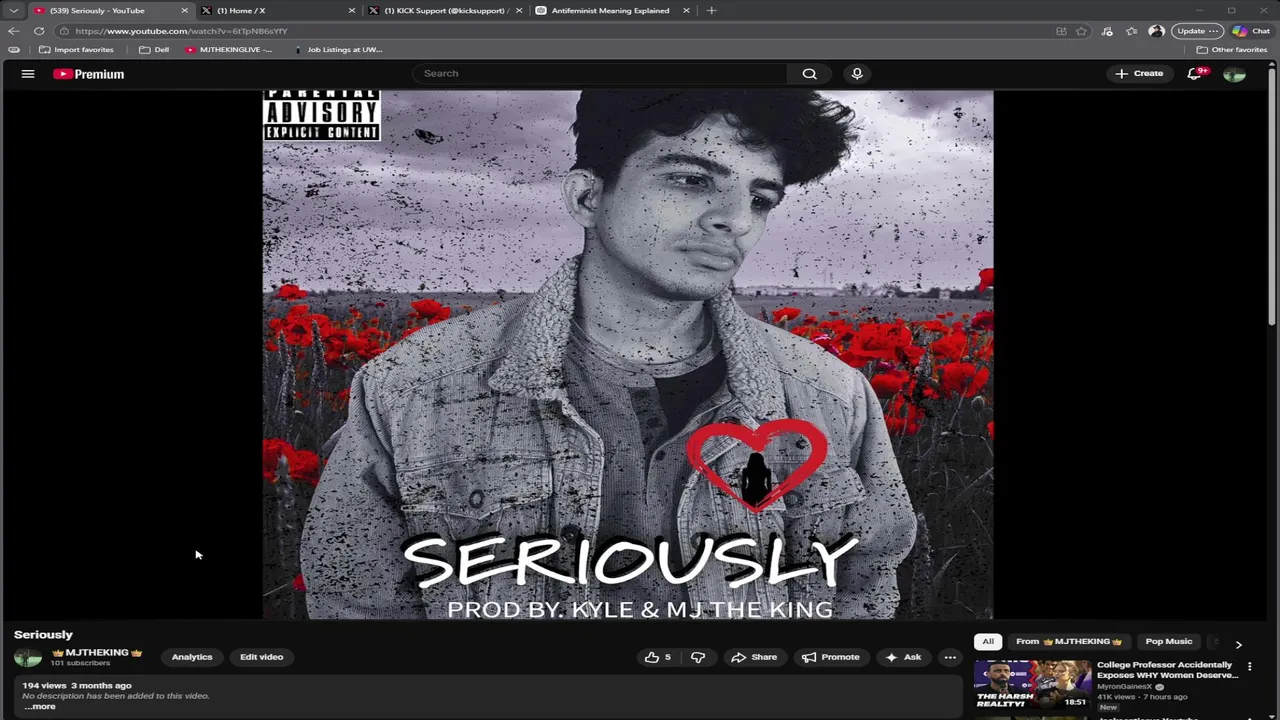The height and width of the screenshot is (720, 1280).
Task: Open the more actions three-dot menu
Action: [x=950, y=657]
